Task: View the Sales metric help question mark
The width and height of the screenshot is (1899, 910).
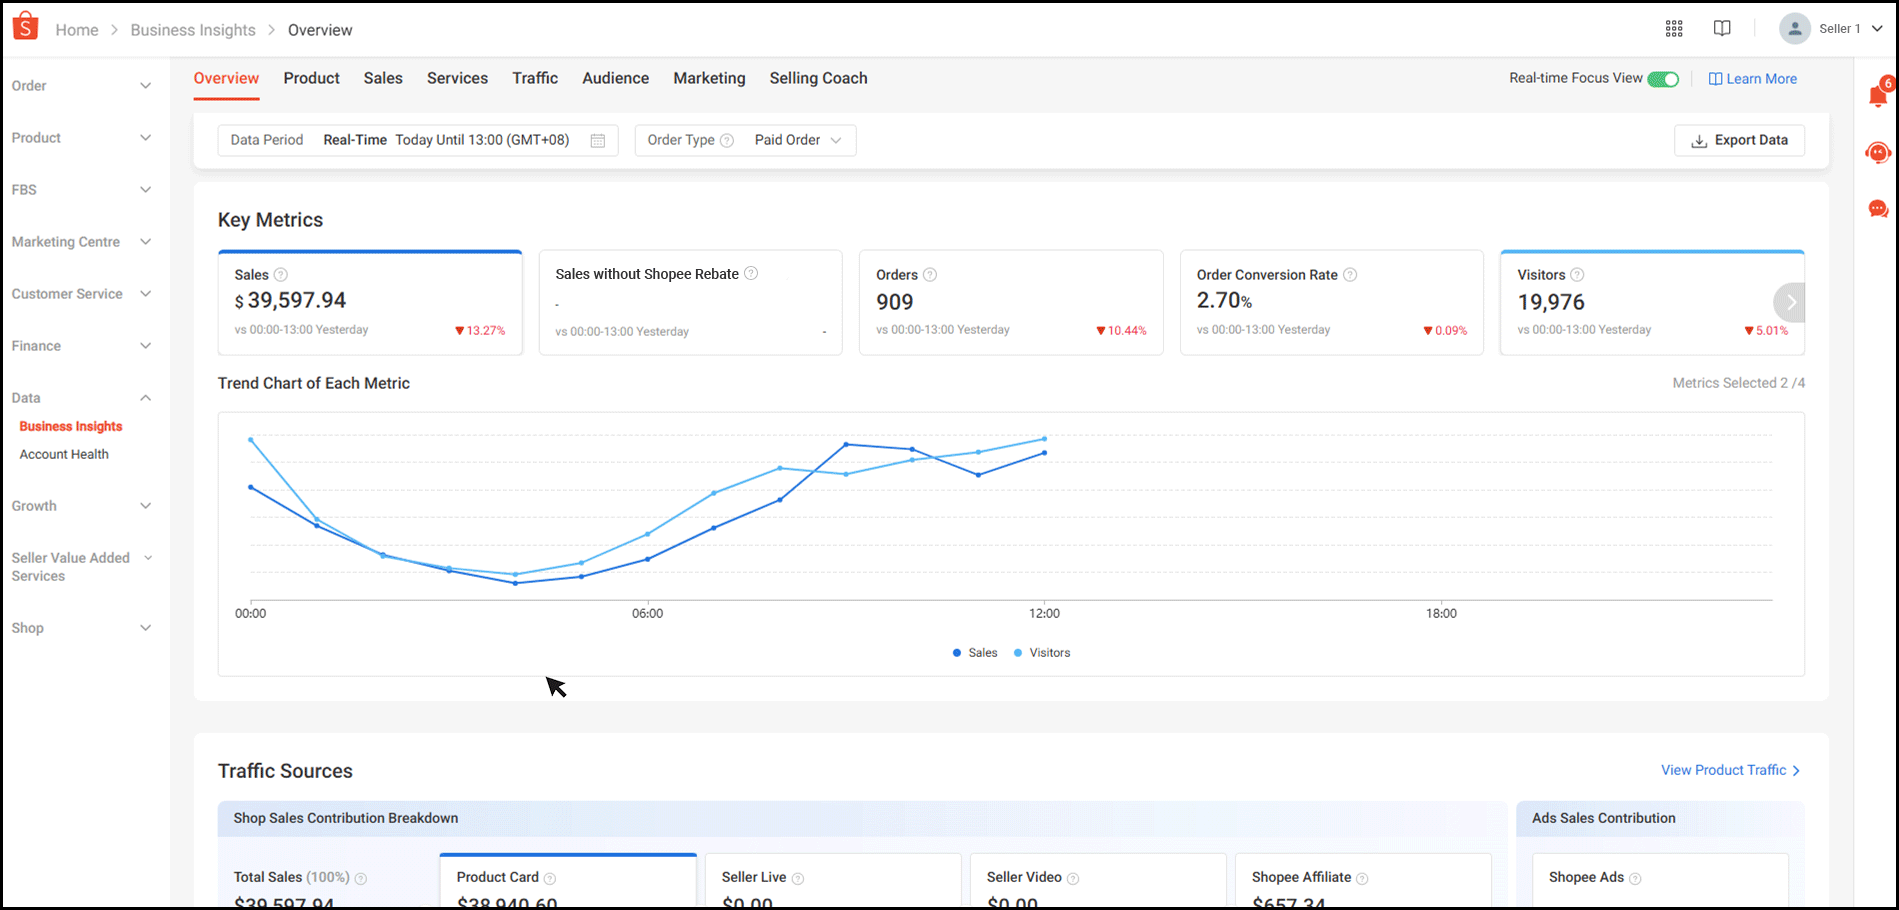Action: click(x=281, y=273)
